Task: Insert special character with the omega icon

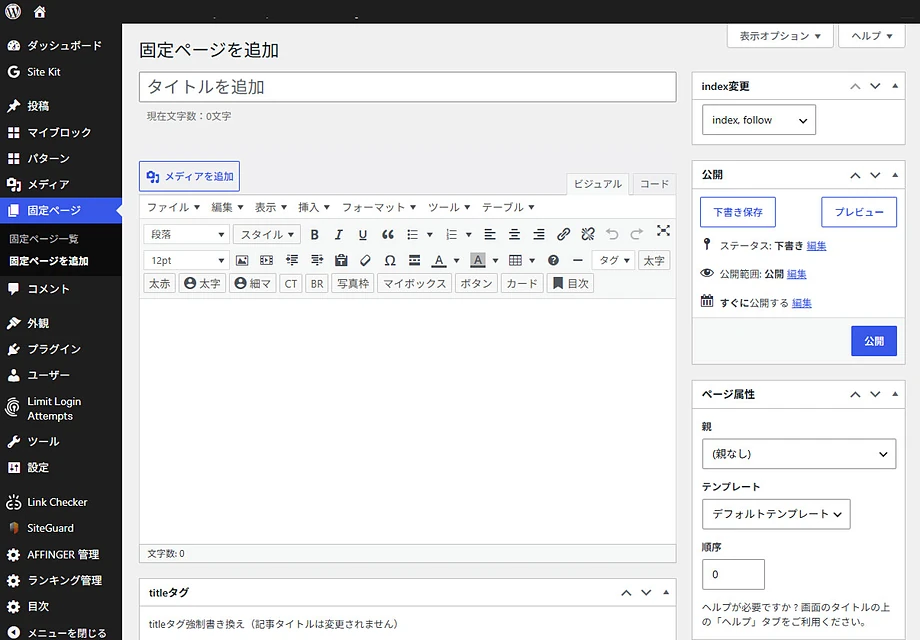Action: click(x=390, y=260)
